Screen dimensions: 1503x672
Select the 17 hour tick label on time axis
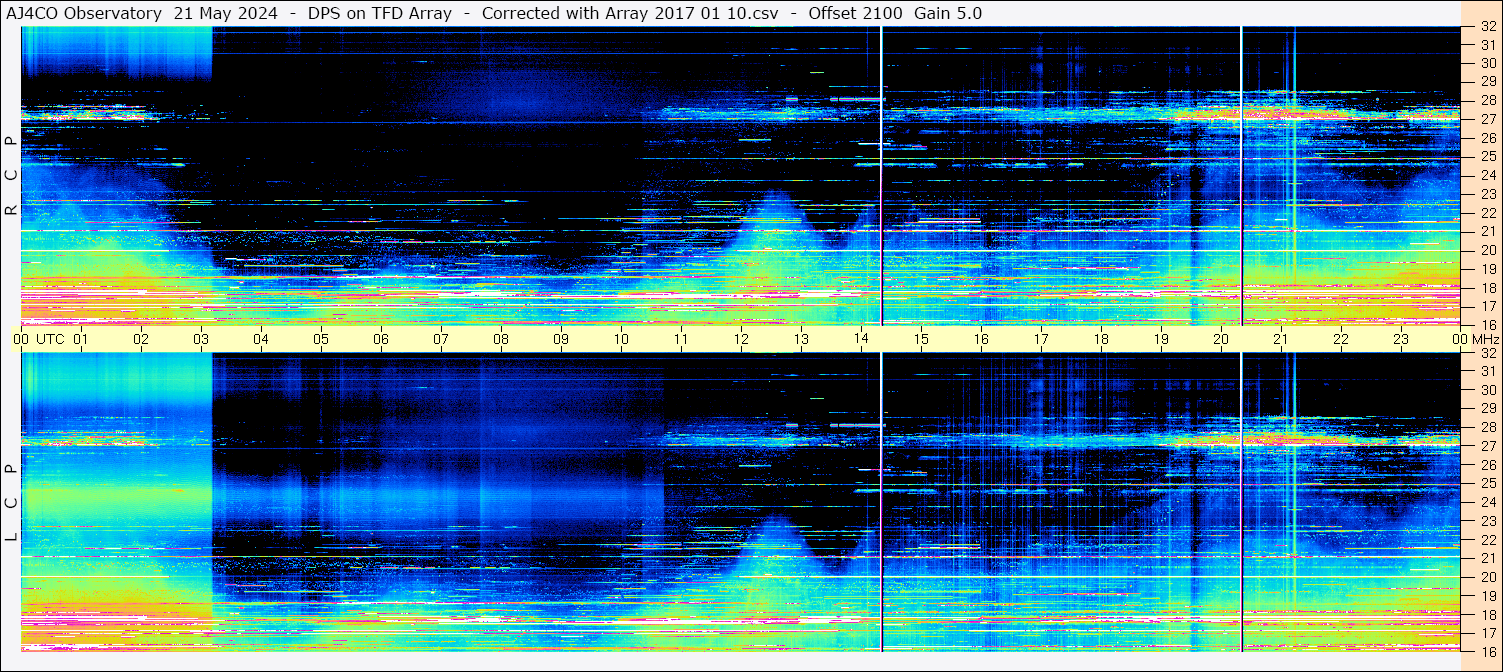[x=1041, y=339]
